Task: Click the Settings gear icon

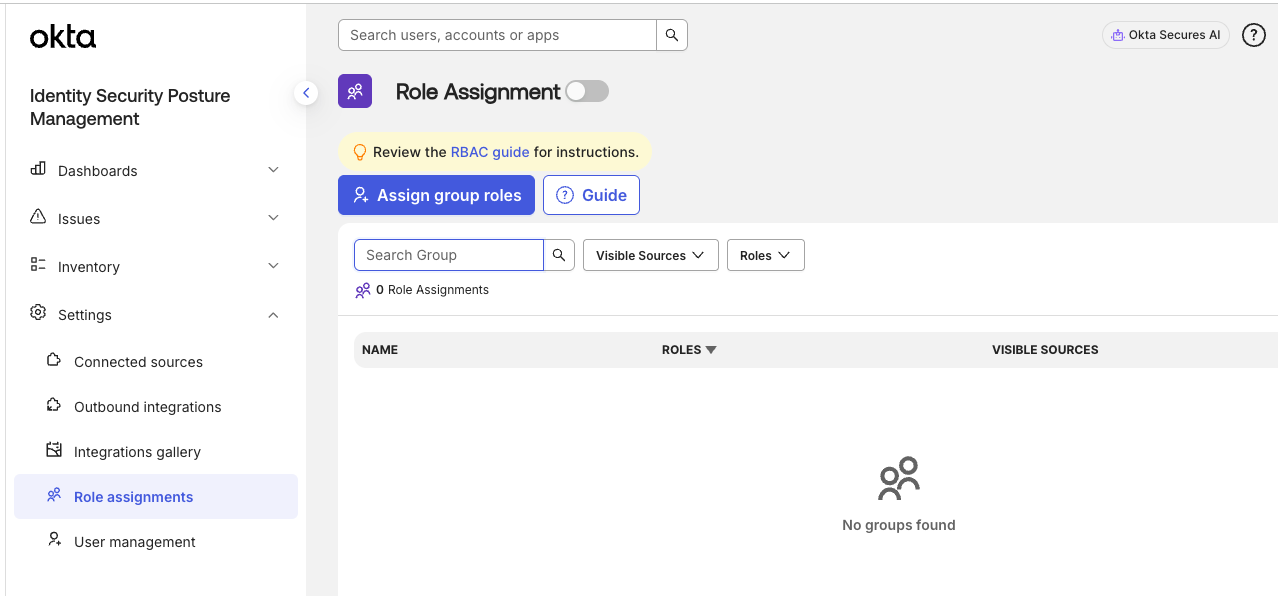Action: click(38, 313)
